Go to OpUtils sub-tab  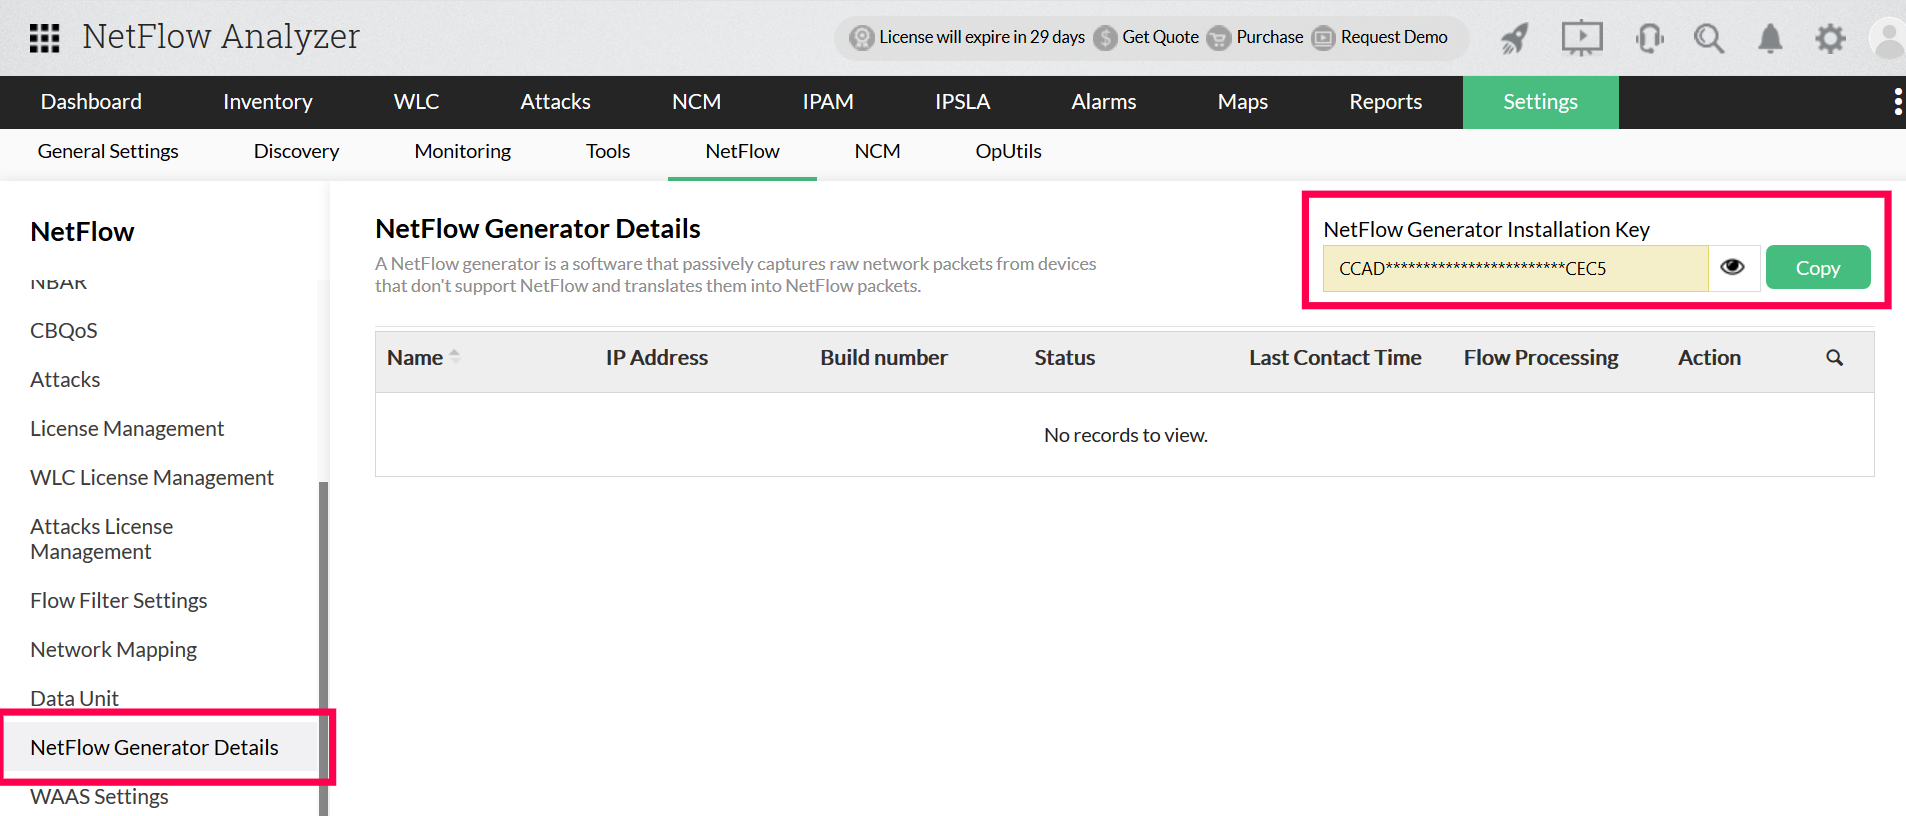1008,151
